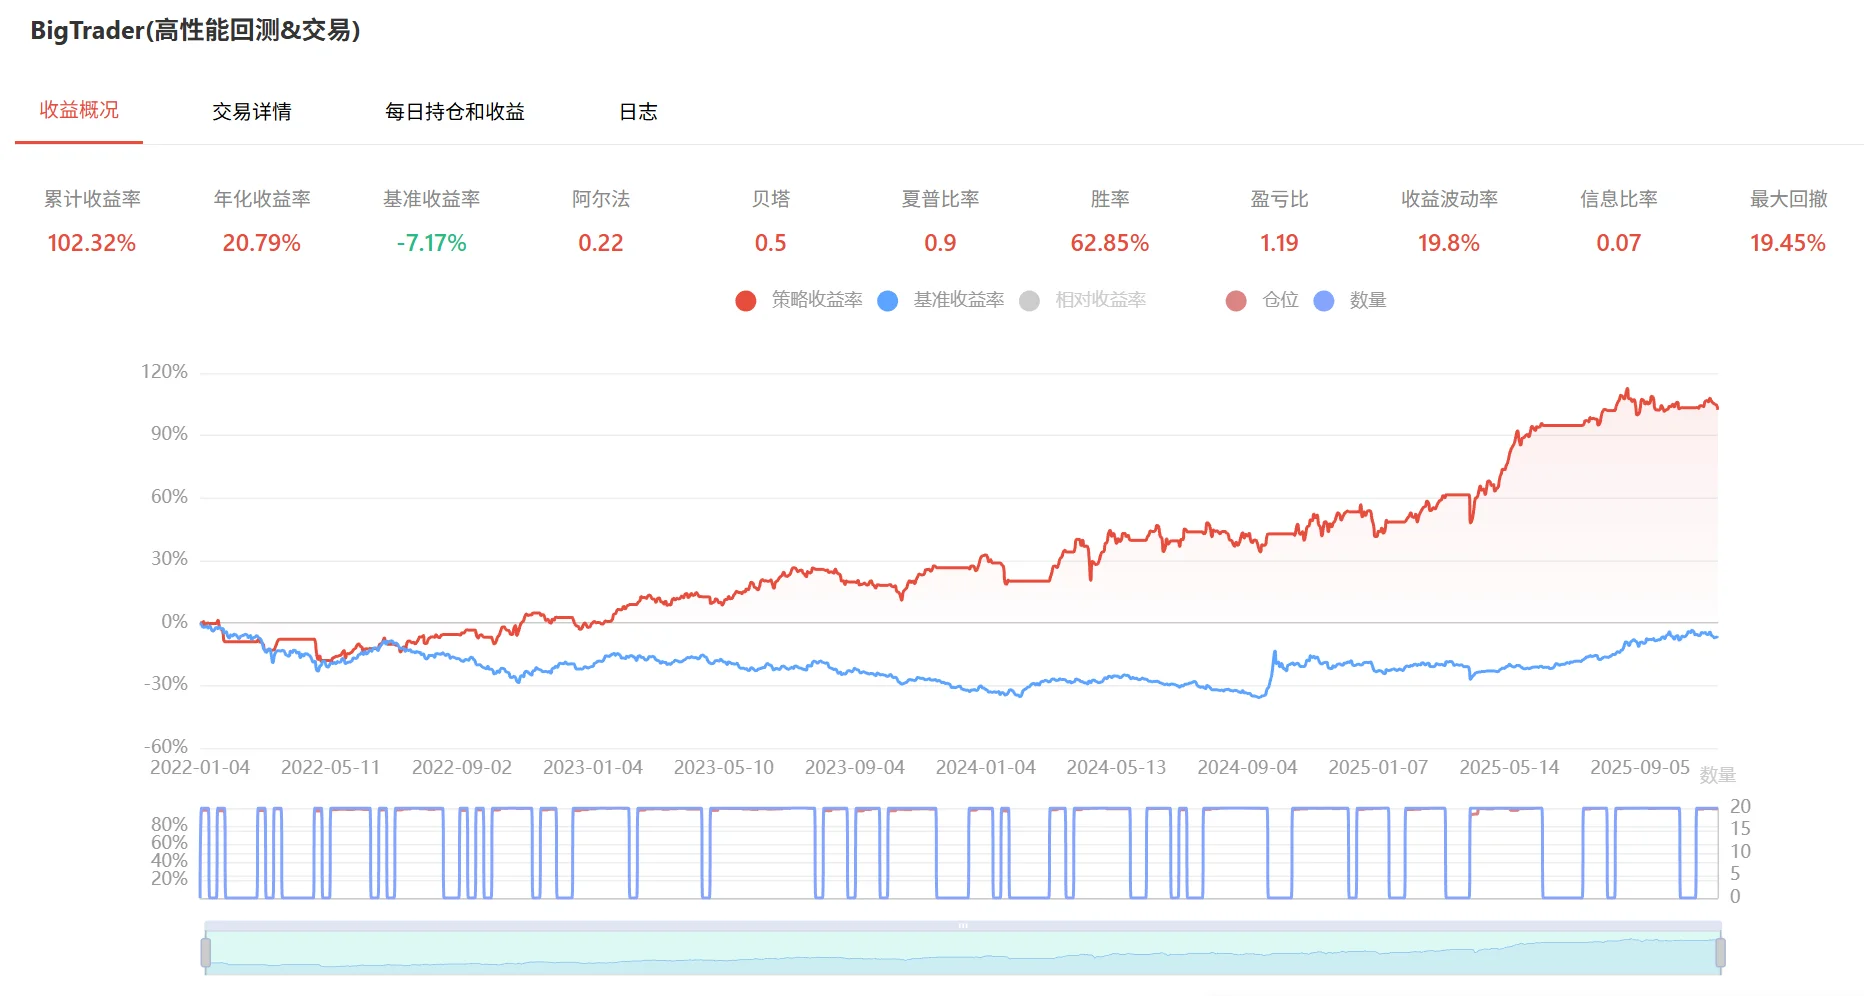This screenshot has height=996, width=1864.
Task: Click the 信息比率 value 0.07
Action: 1618,243
